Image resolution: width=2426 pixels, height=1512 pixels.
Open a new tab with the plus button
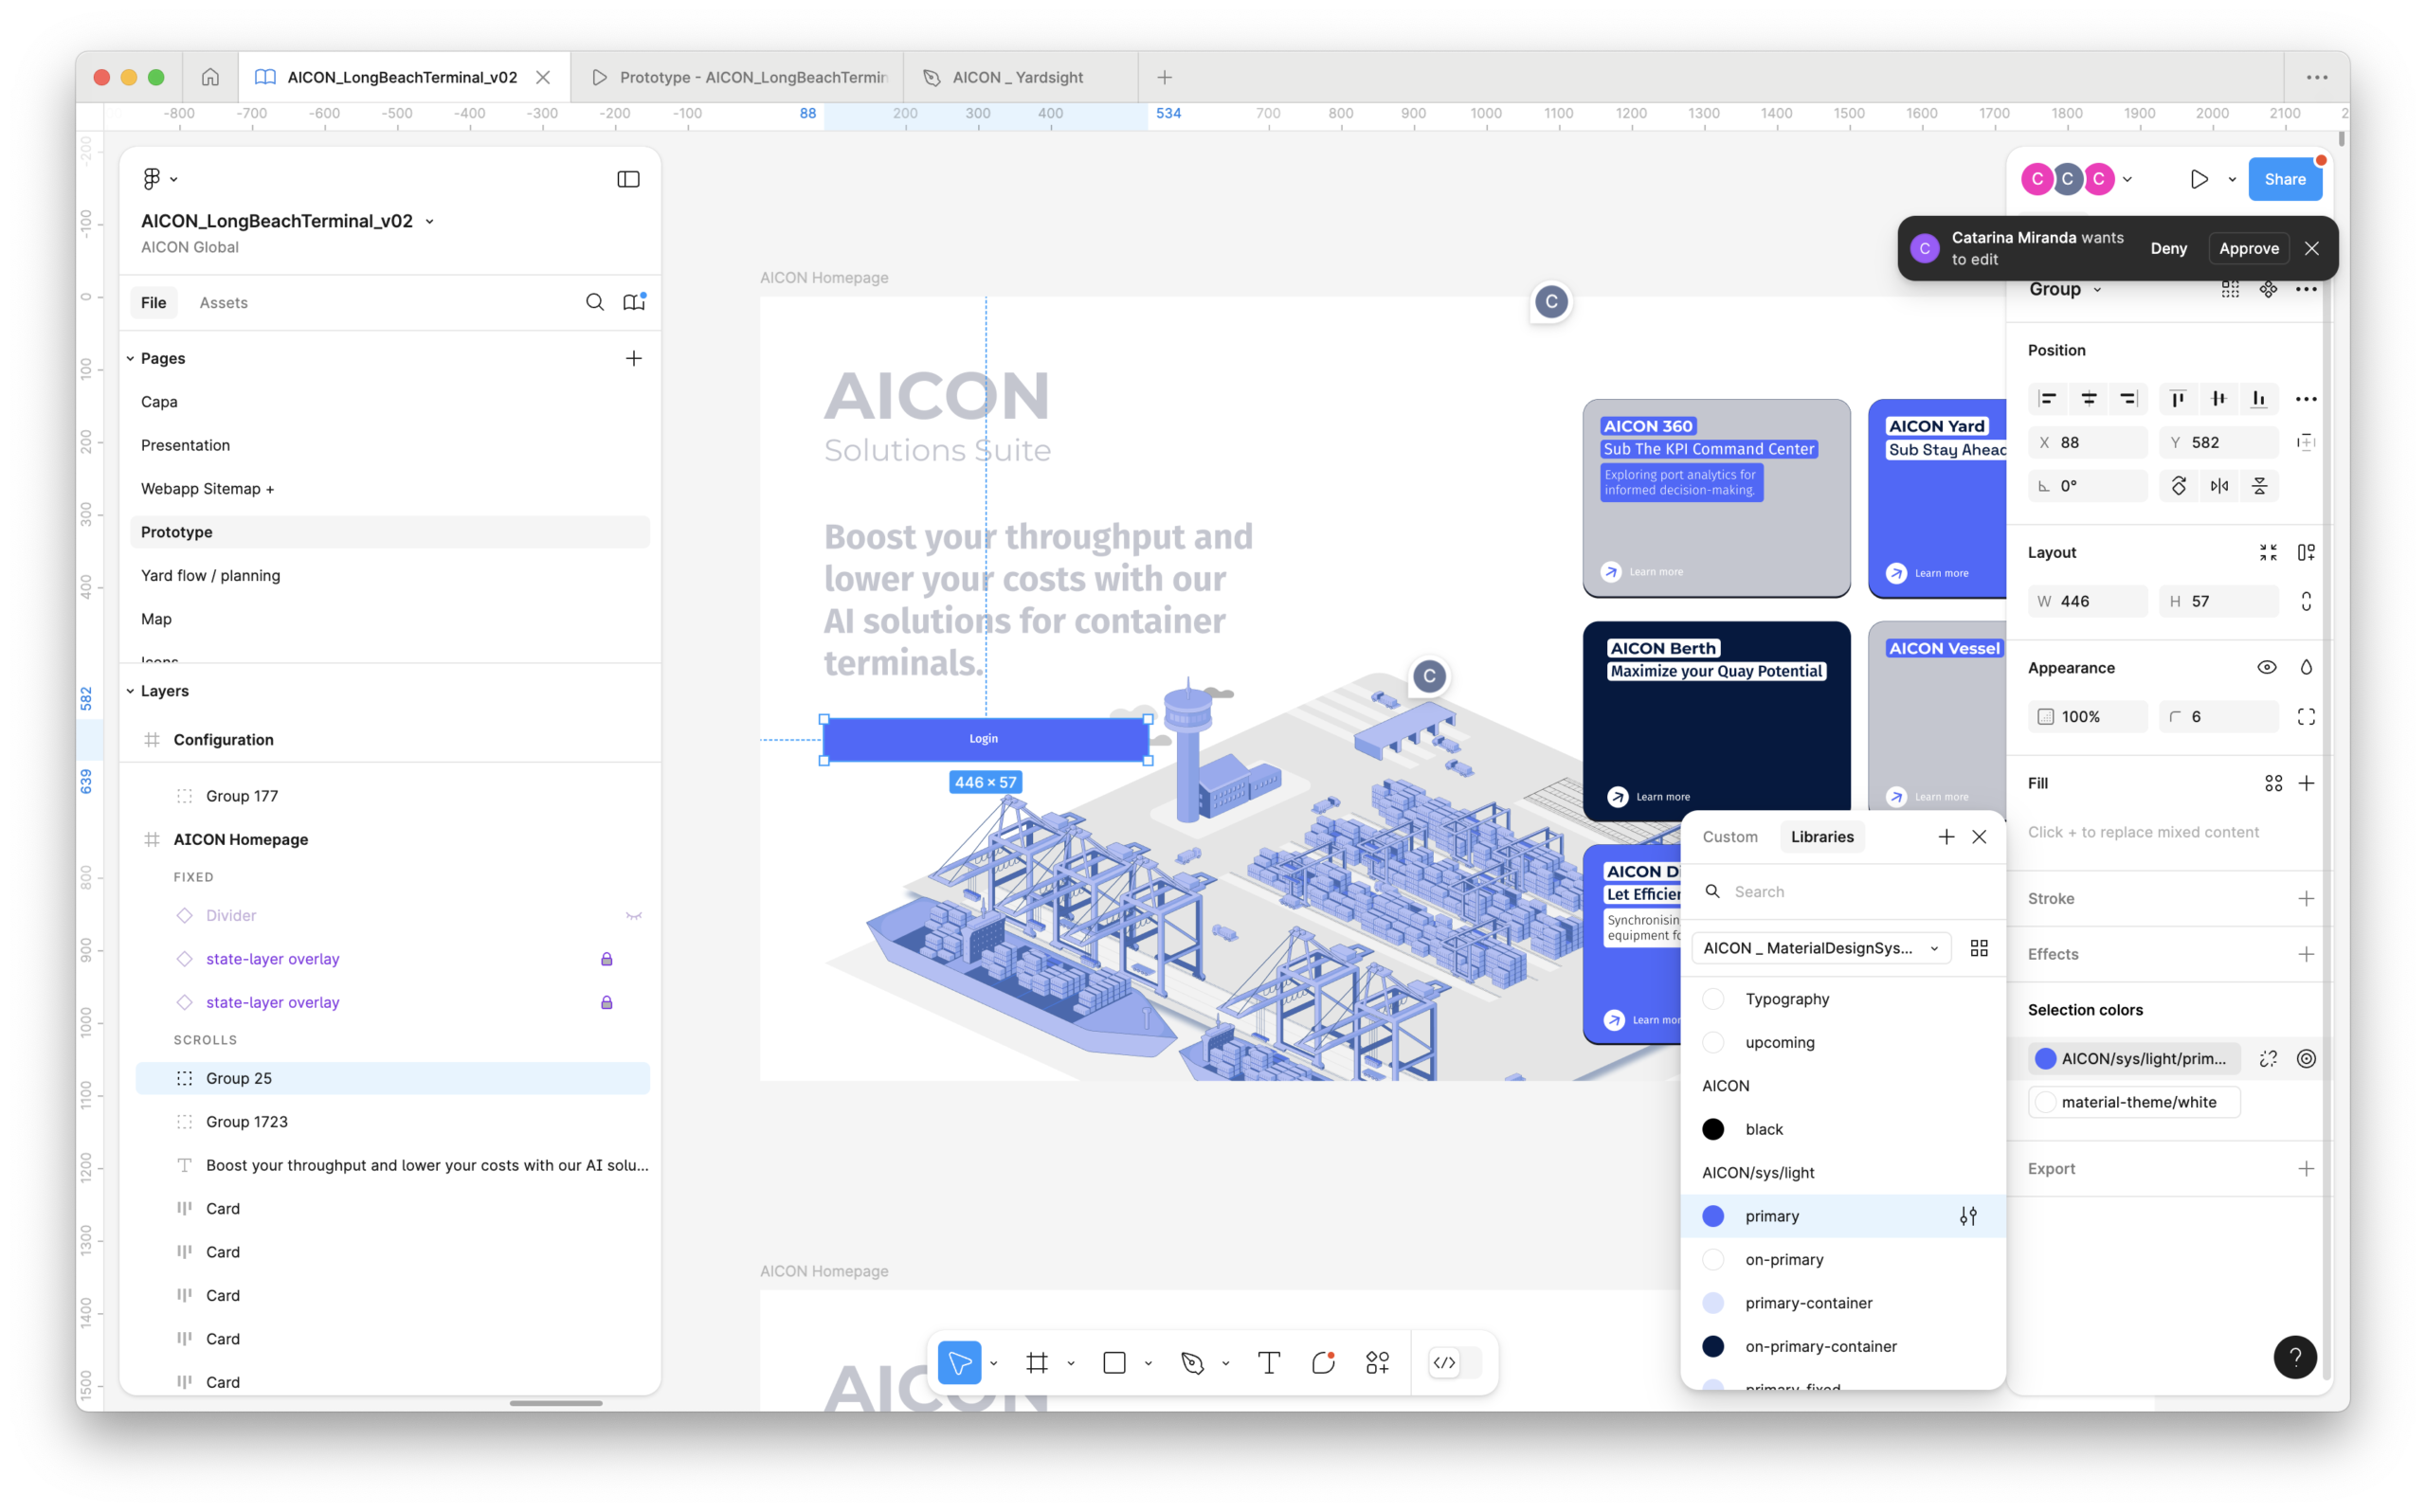pos(1164,77)
